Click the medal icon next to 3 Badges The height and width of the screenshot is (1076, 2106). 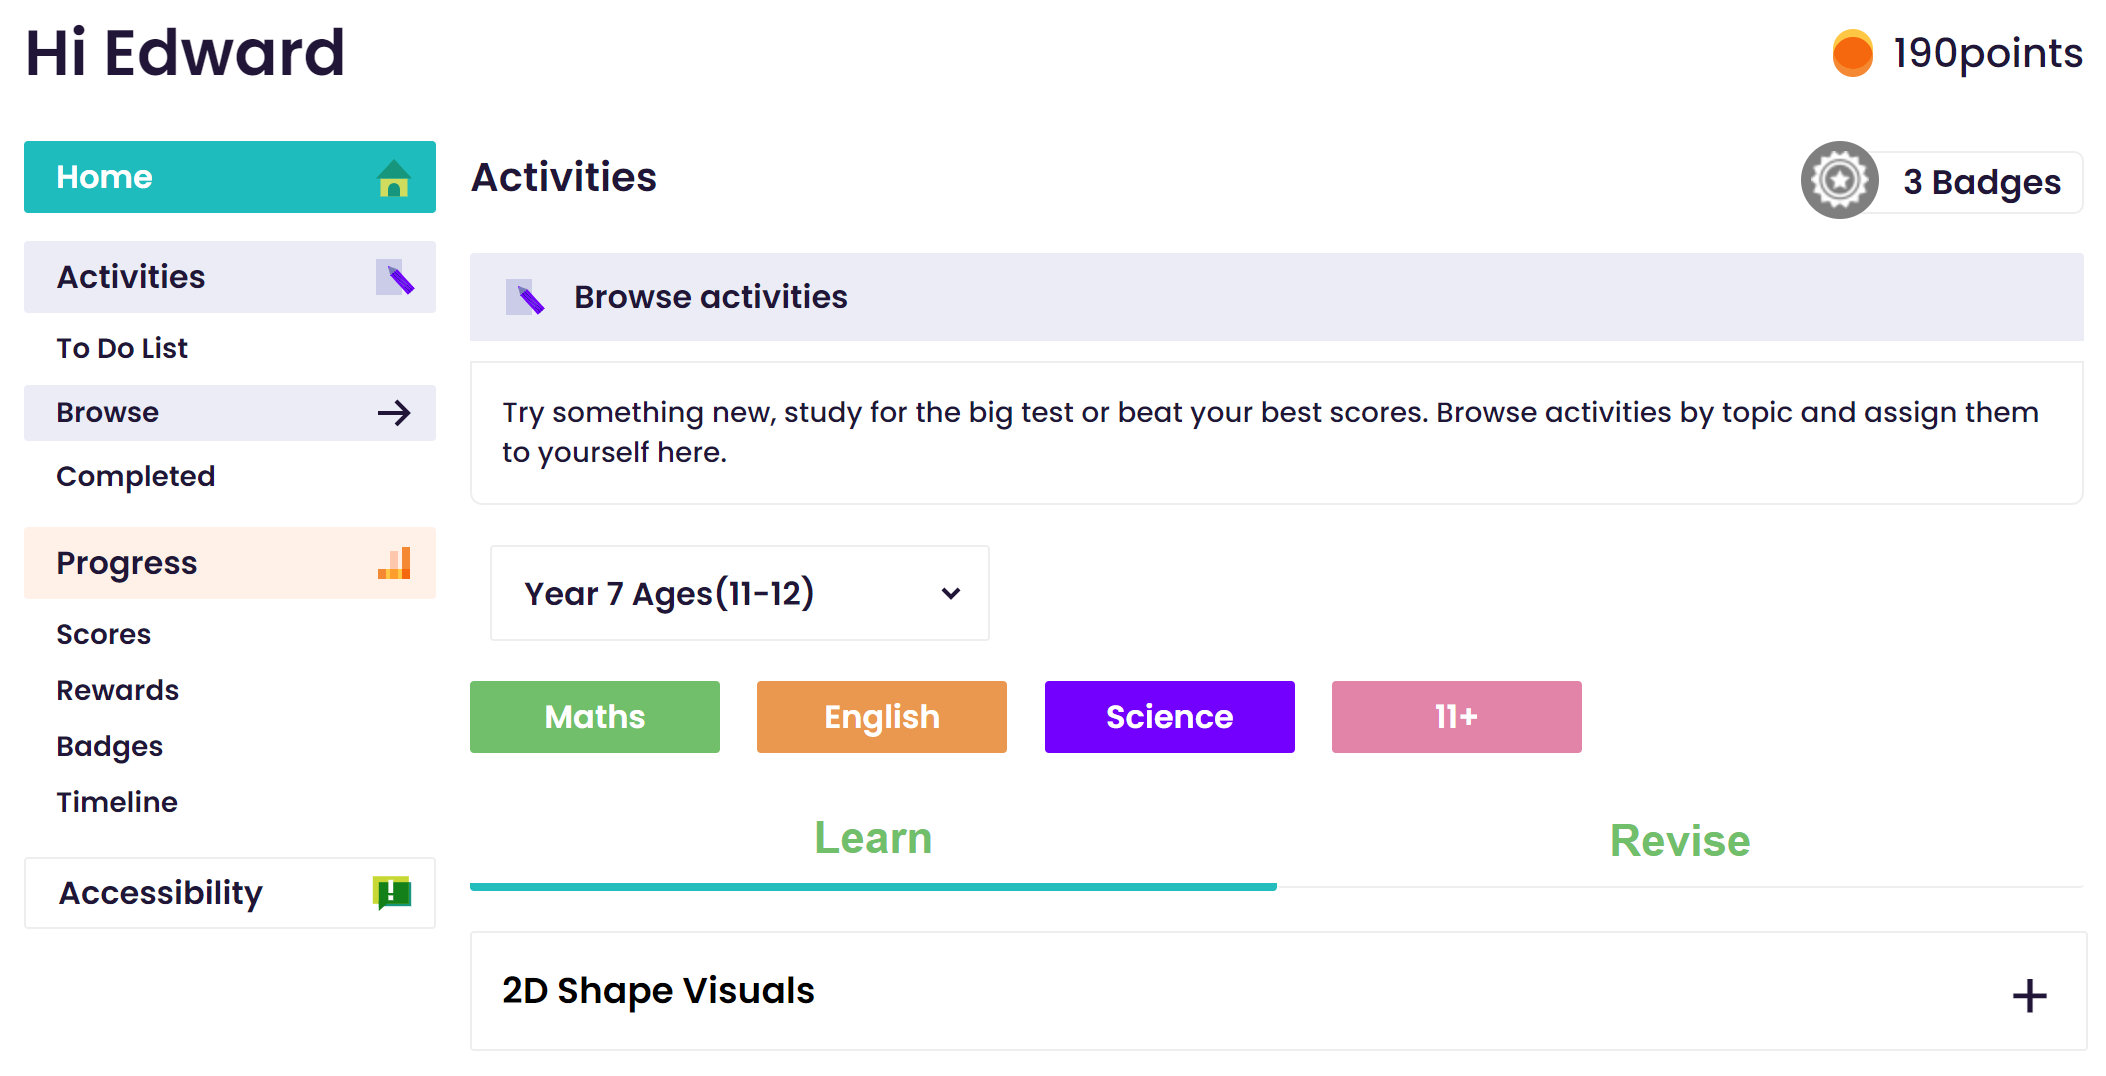(1839, 180)
